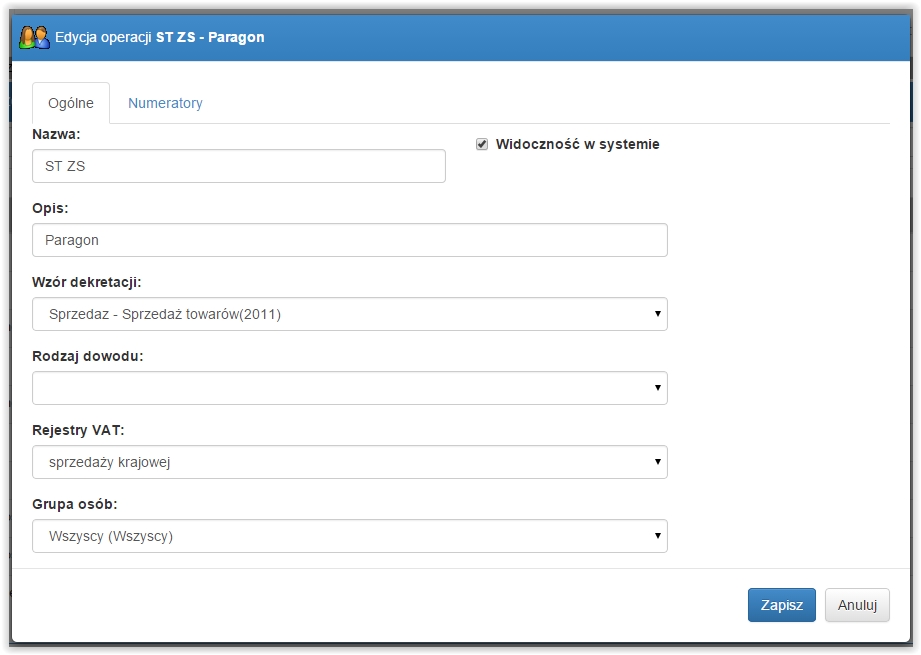The image size is (921, 655).
Task: Open the Rejestry VAT dropdown showing sprzedaży krajowej
Action: point(349,462)
